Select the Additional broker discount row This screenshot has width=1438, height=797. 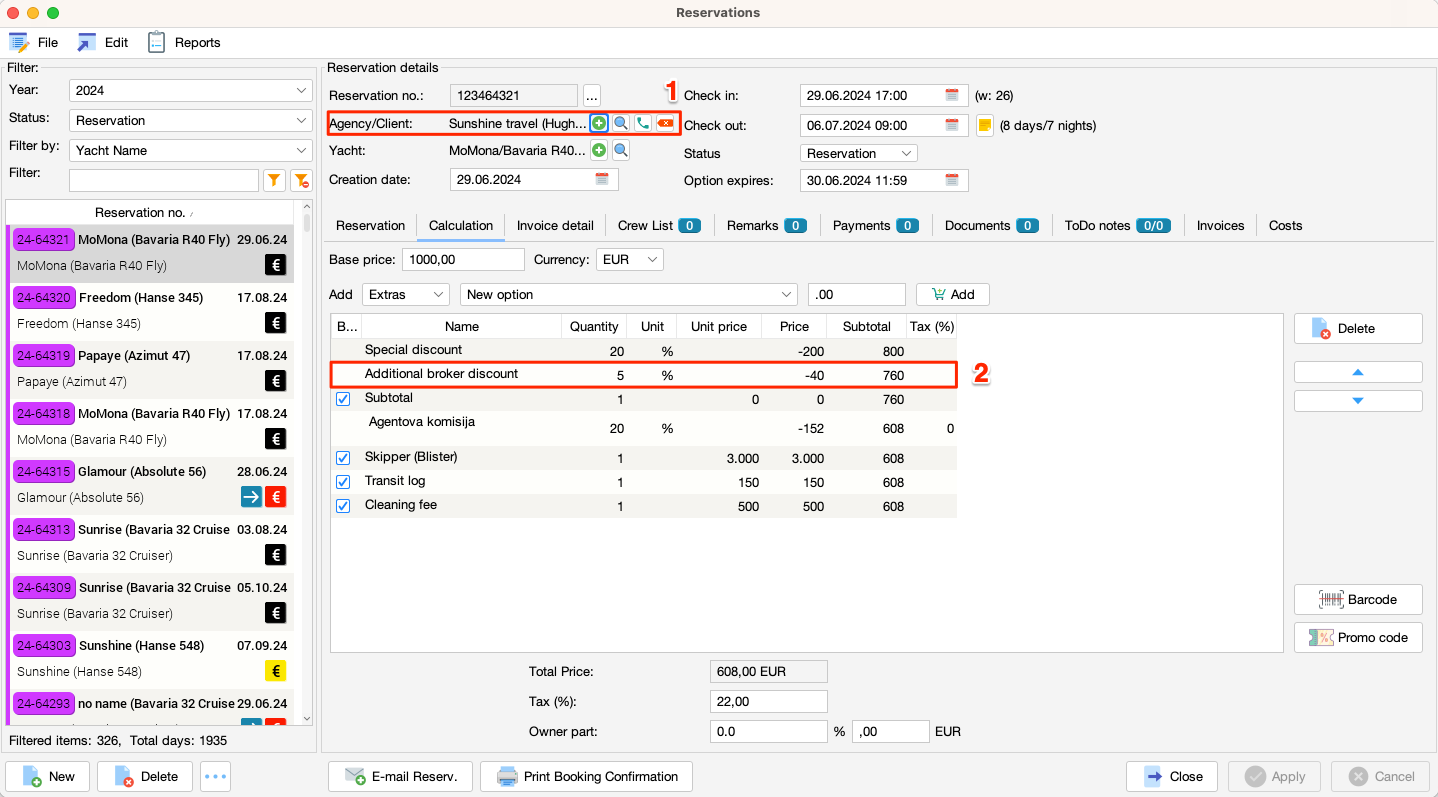click(643, 375)
